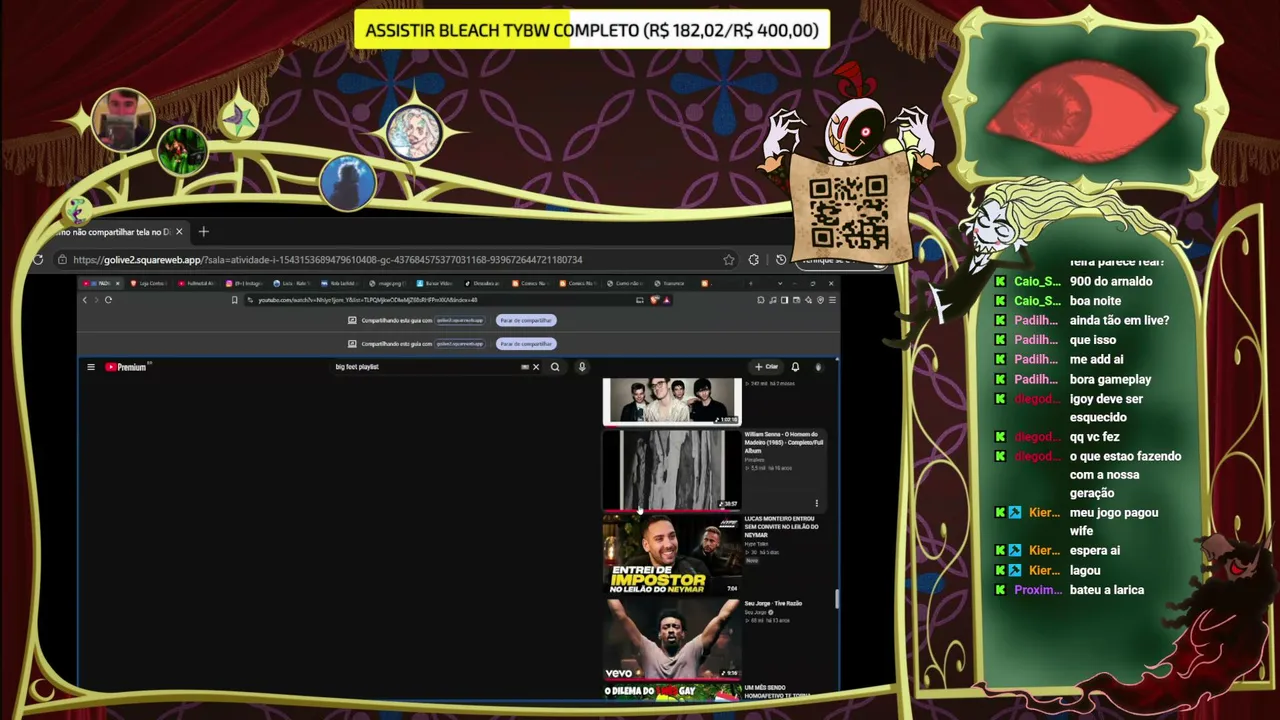
Task: Open the band photo video thumbnail
Action: pos(672,402)
